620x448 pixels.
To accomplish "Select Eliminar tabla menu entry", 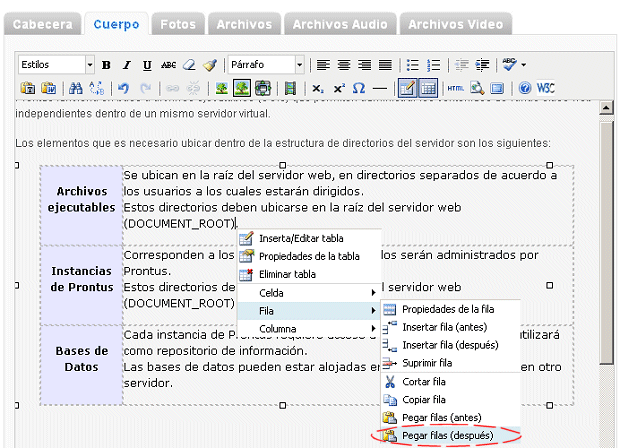I will [309, 274].
